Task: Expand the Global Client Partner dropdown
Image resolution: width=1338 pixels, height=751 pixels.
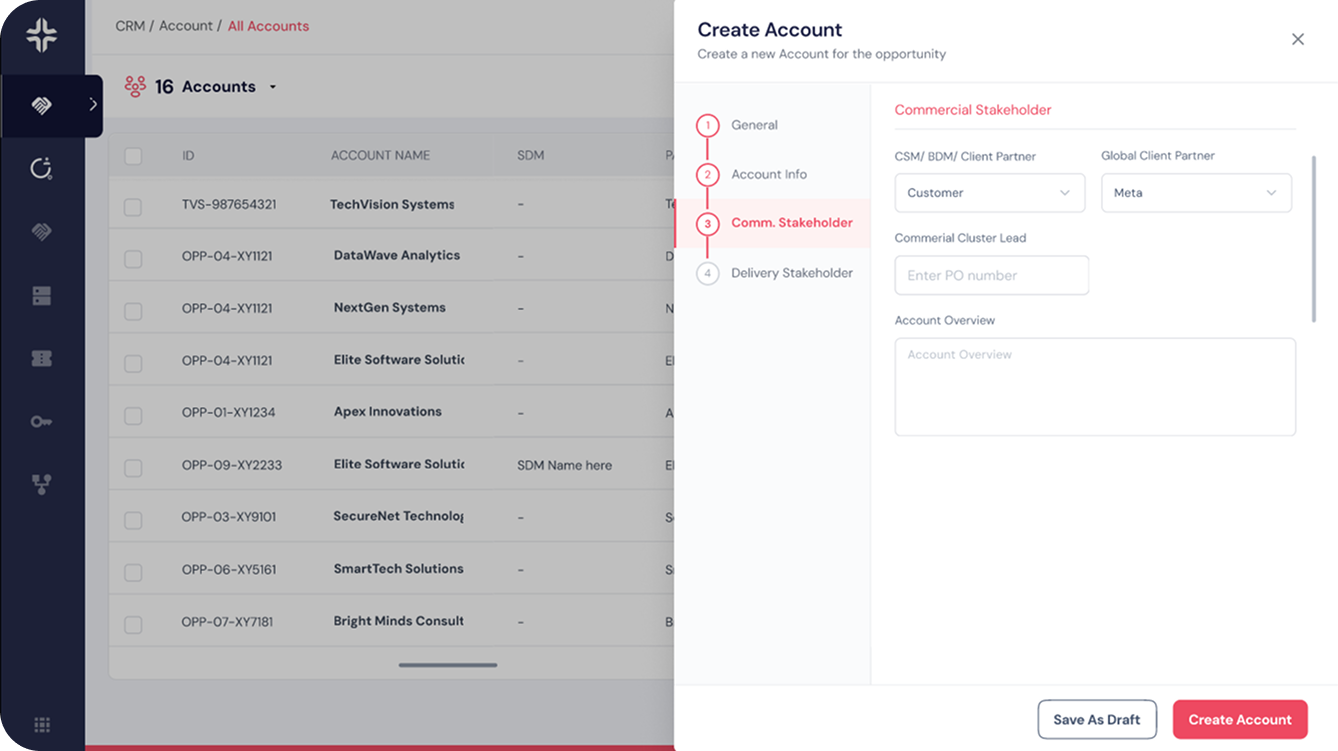Action: [x=1196, y=193]
